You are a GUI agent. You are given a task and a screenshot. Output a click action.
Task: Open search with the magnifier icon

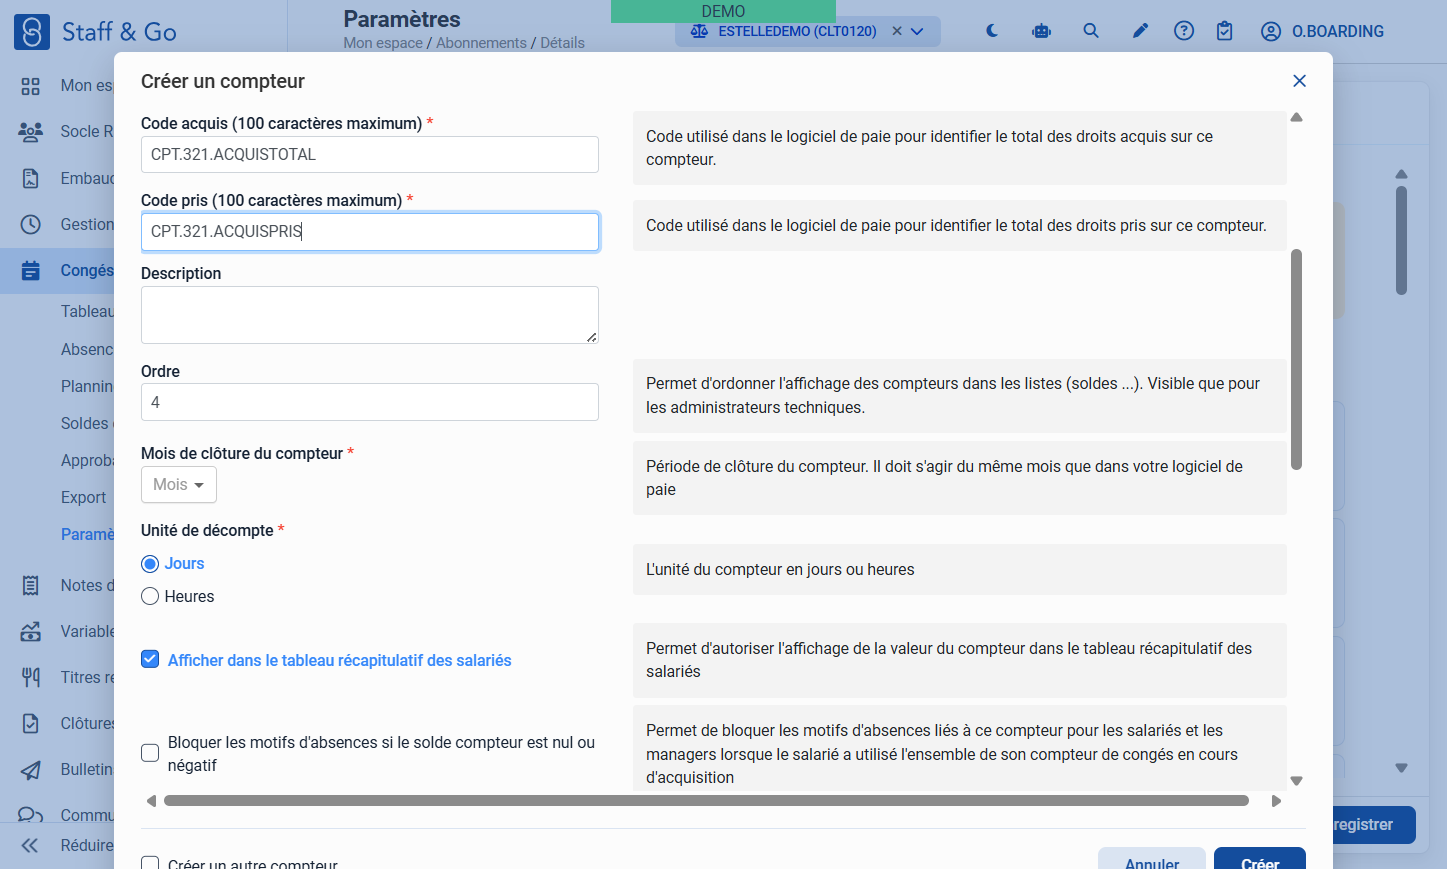[x=1091, y=31]
